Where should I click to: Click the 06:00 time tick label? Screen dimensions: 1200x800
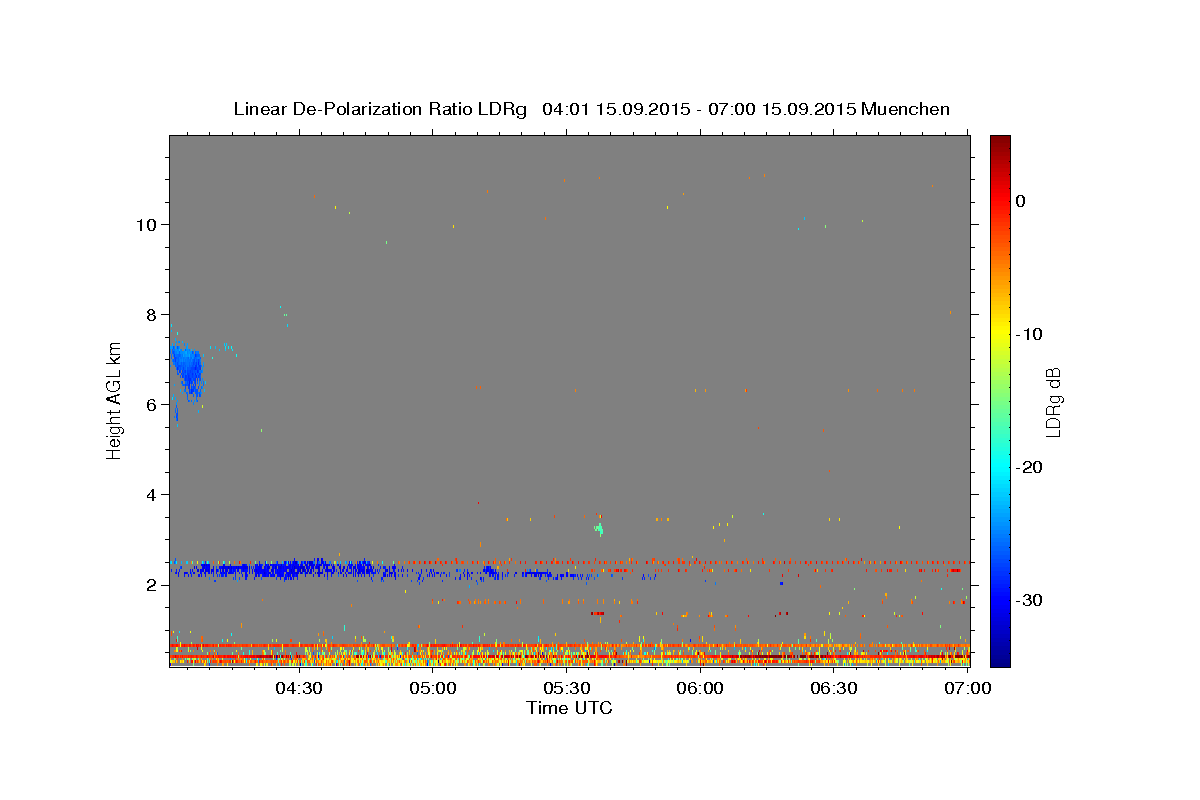(x=700, y=688)
